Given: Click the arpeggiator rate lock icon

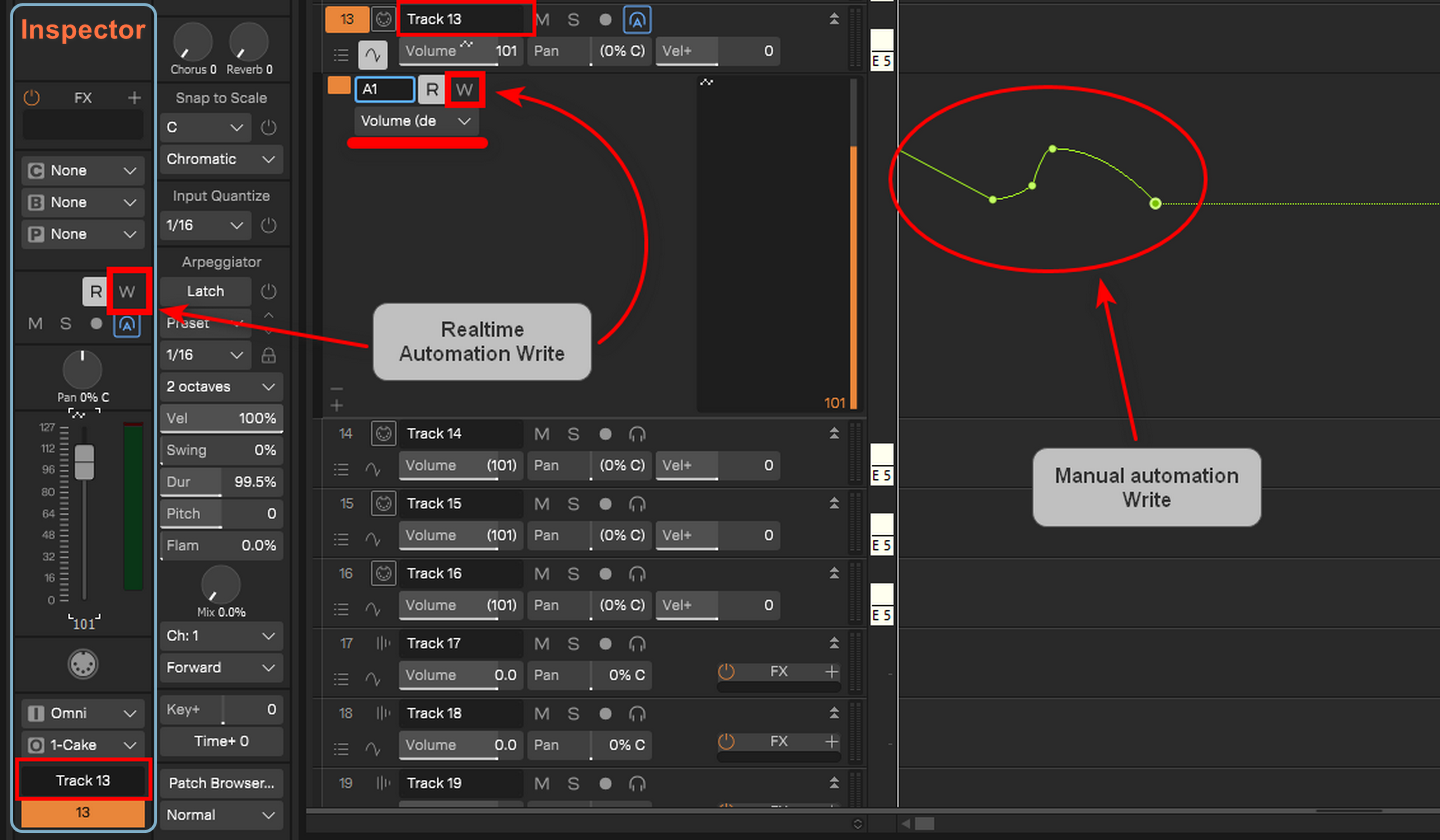Looking at the screenshot, I should [268, 355].
